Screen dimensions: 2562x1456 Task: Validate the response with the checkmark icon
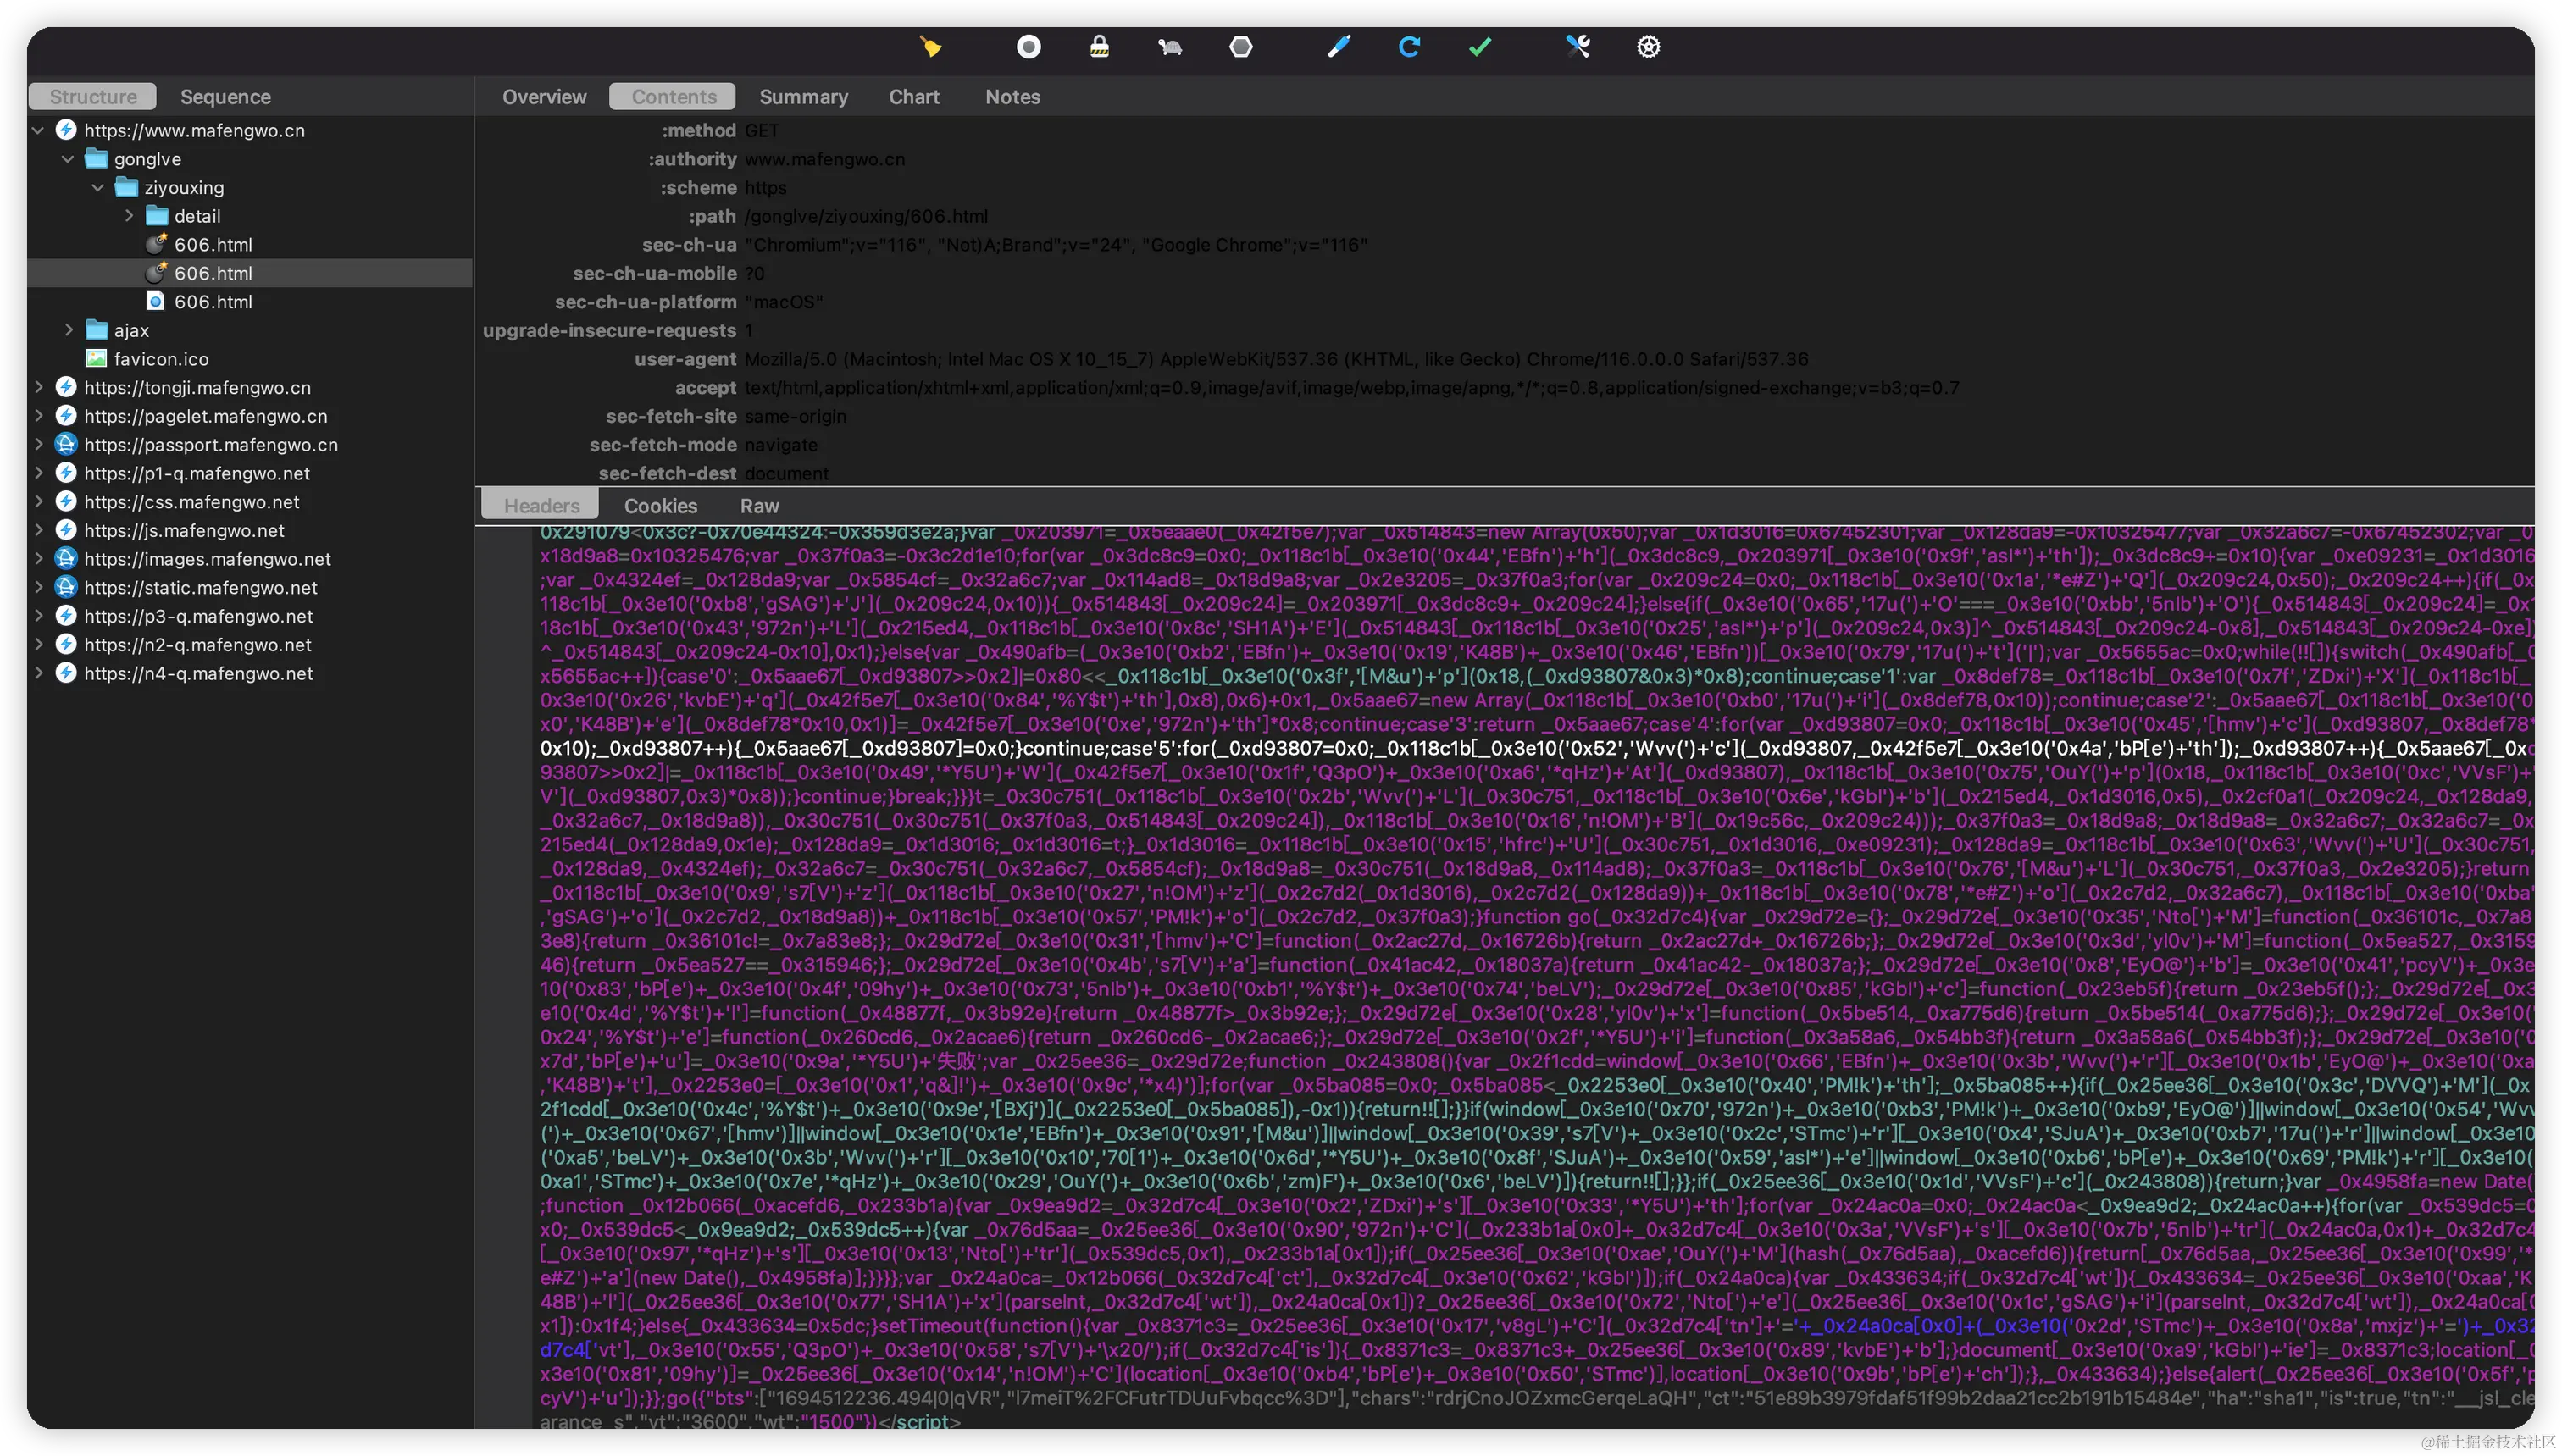pos(1480,46)
